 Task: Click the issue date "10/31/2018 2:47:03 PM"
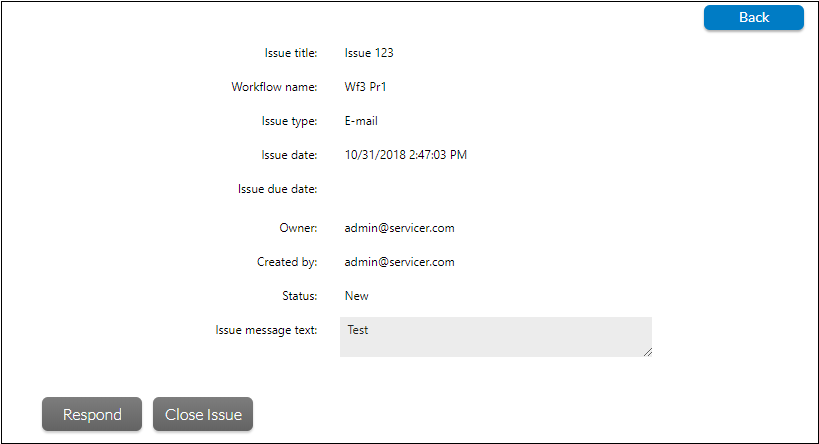tap(405, 155)
